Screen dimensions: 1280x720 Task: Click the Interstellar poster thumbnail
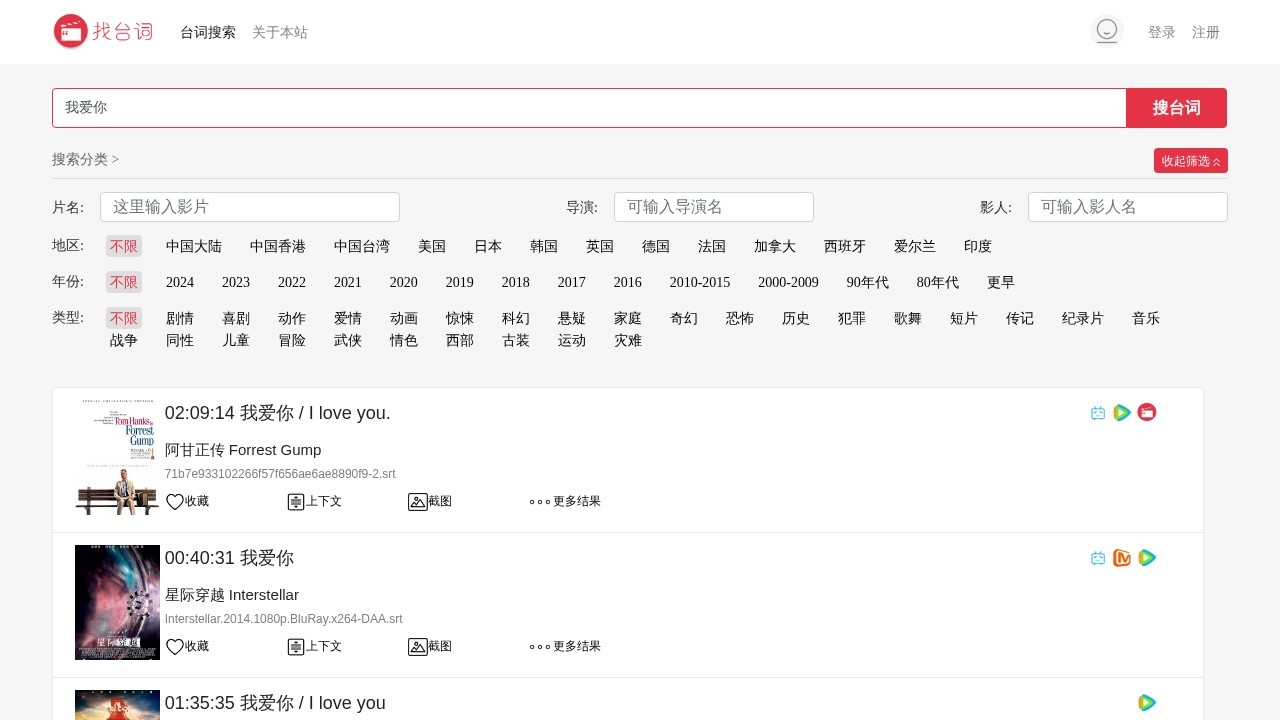[117, 602]
